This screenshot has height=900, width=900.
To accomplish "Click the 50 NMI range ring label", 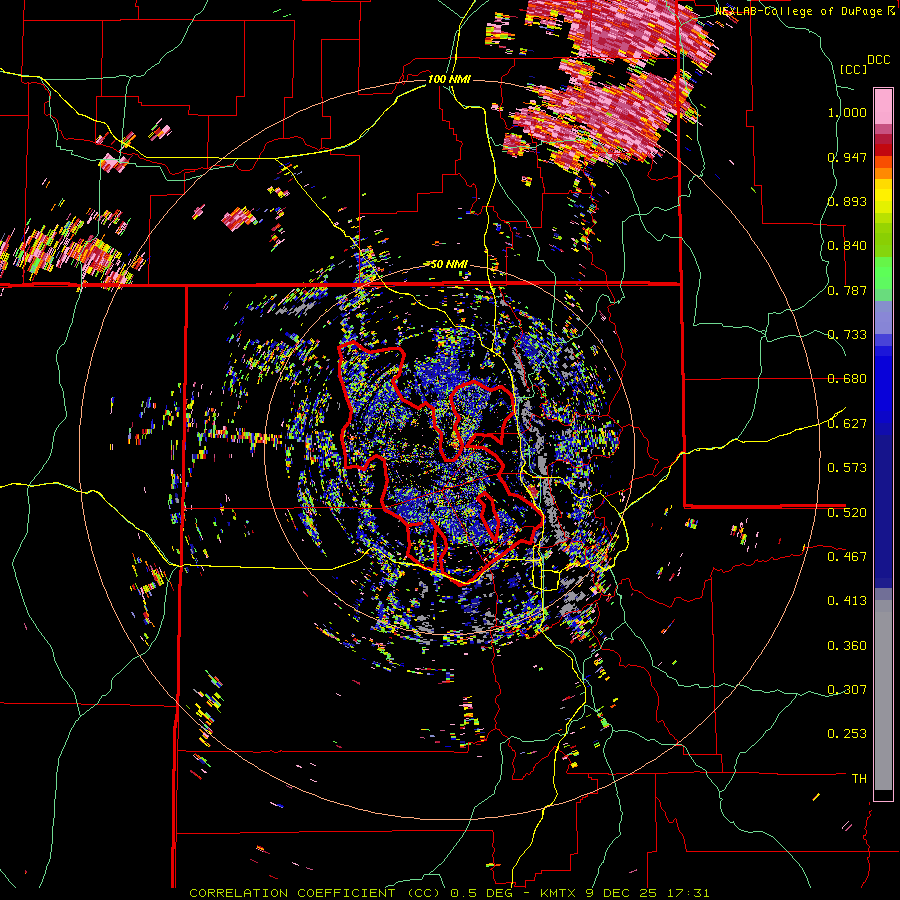I will tap(449, 264).
